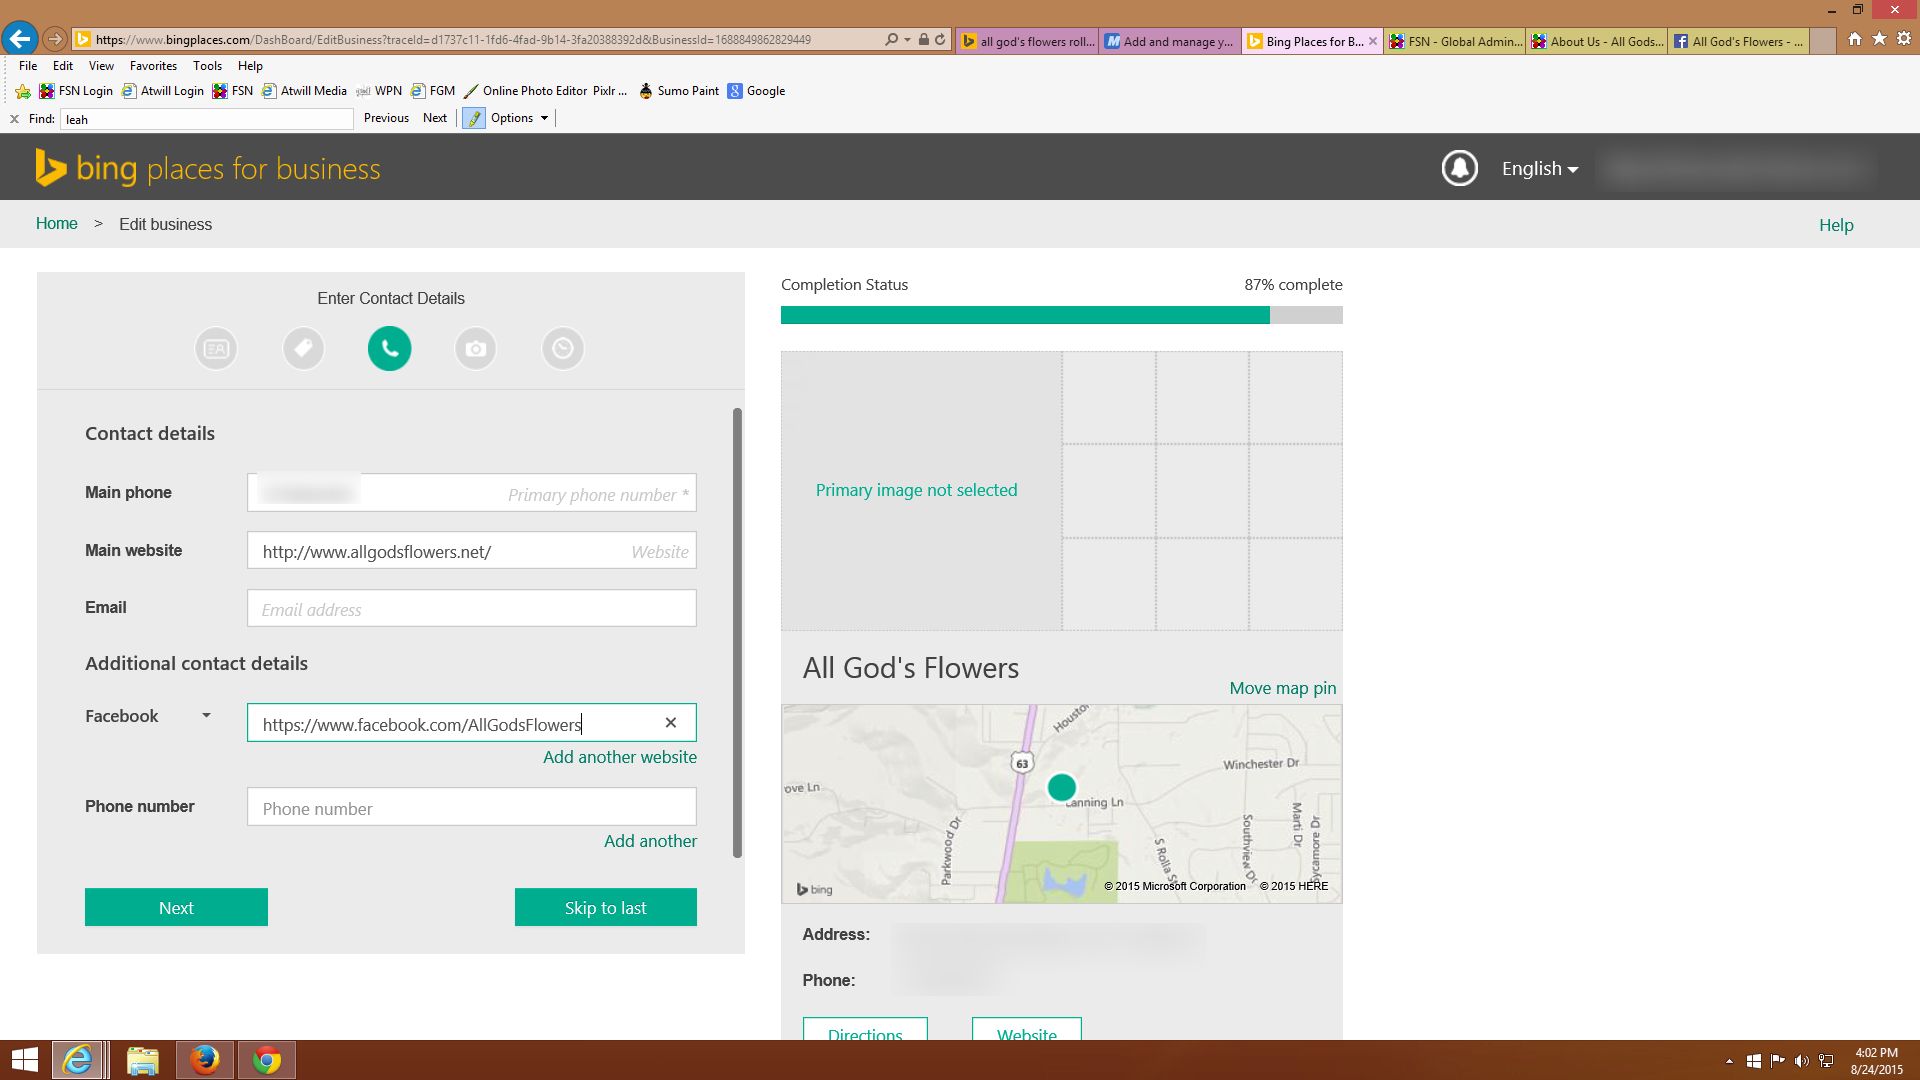Select the phone contact details step icon
This screenshot has height=1080, width=1920.
389,349
